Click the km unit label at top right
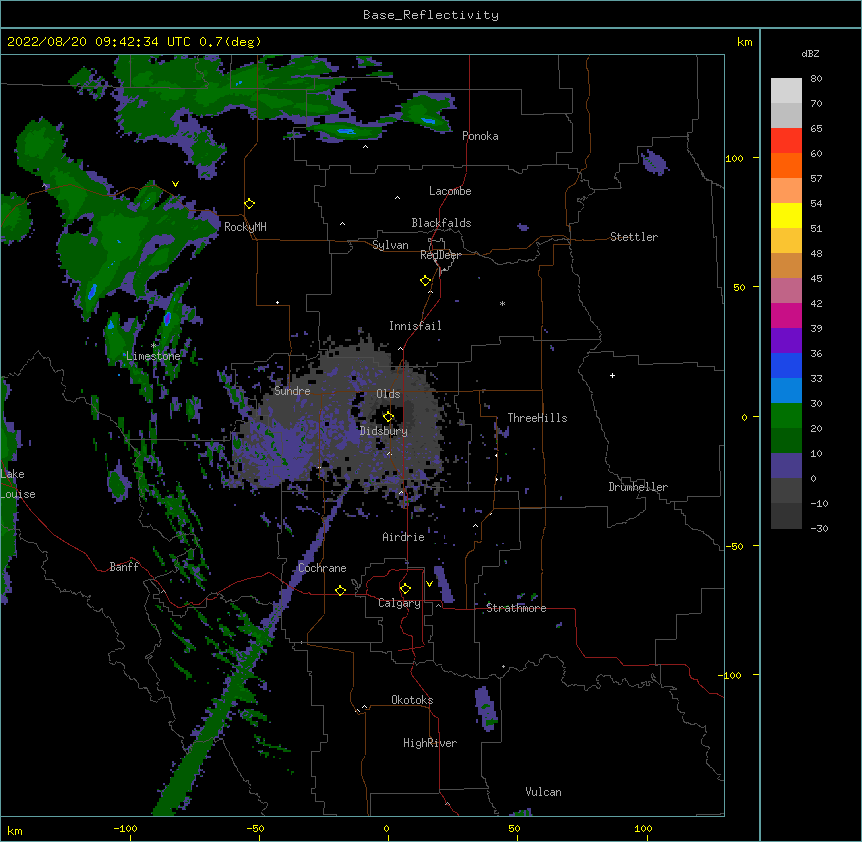 (x=744, y=42)
